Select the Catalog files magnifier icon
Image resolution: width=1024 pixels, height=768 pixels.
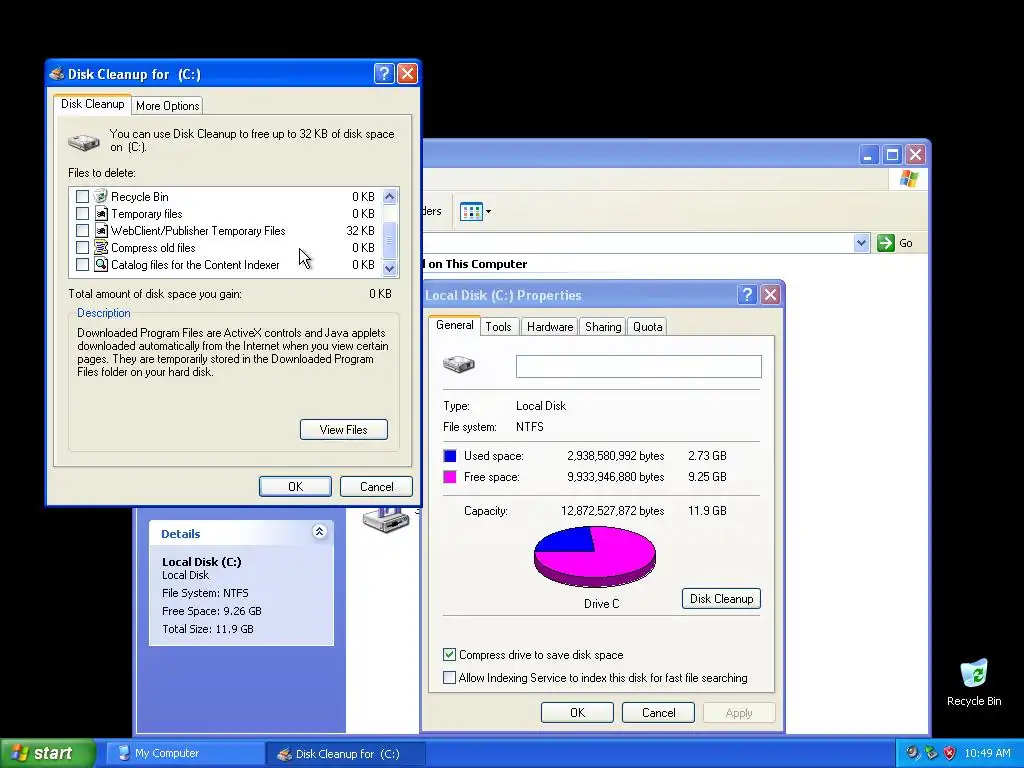(101, 264)
